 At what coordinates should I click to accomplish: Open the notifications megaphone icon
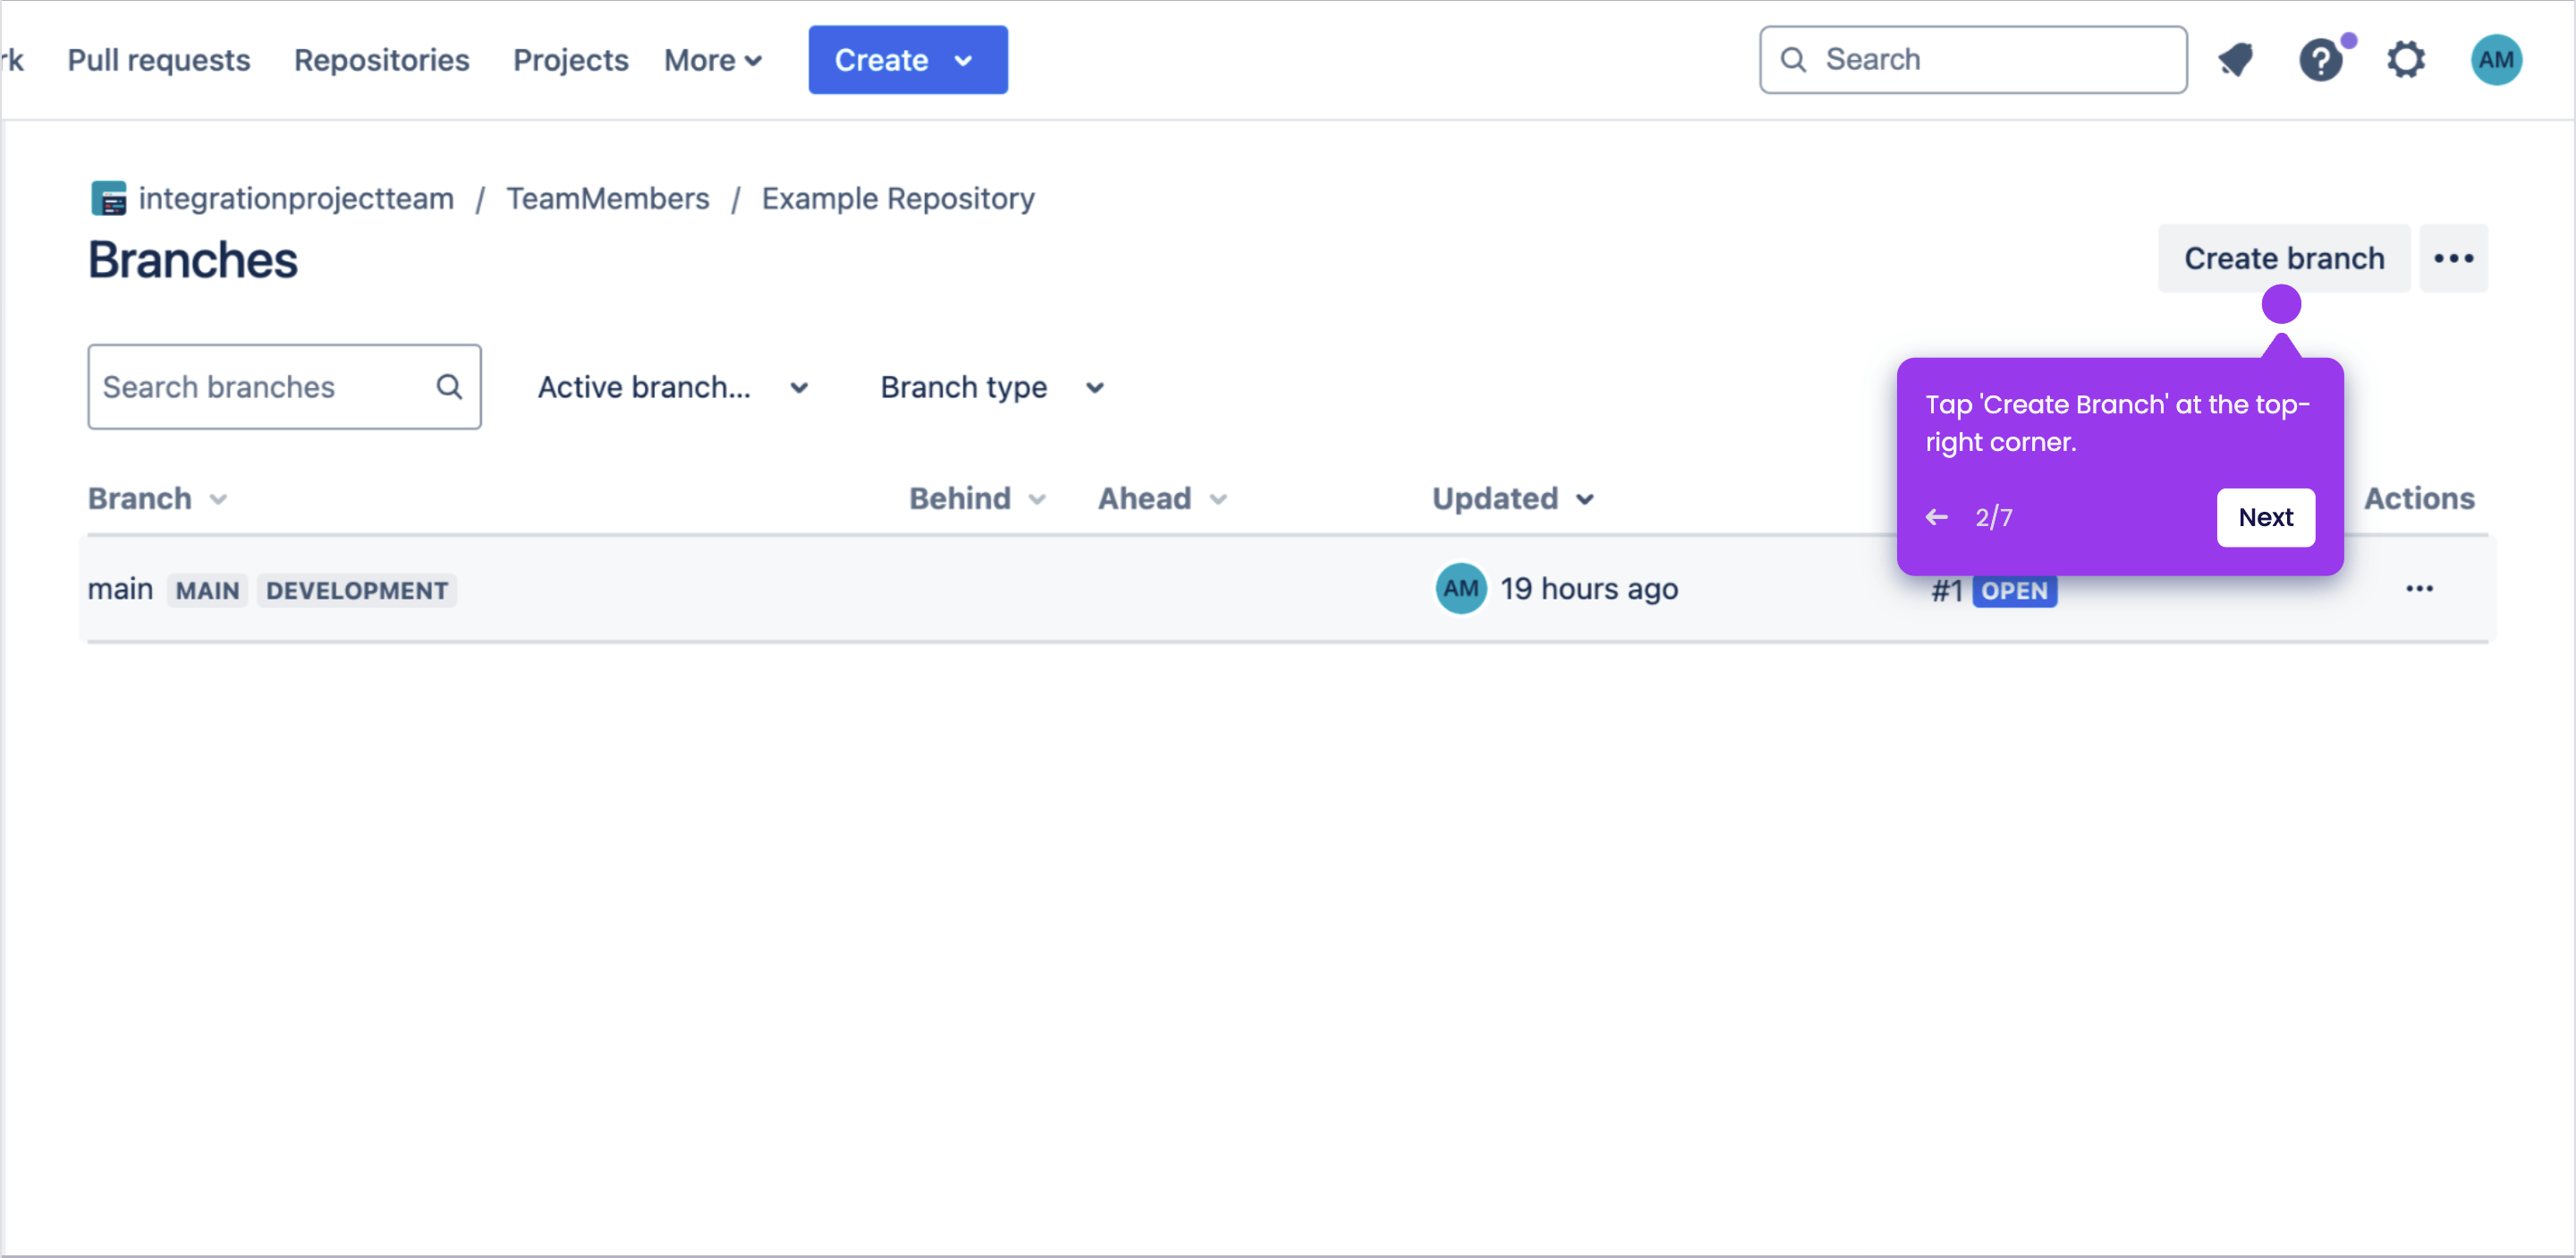tap(2236, 60)
